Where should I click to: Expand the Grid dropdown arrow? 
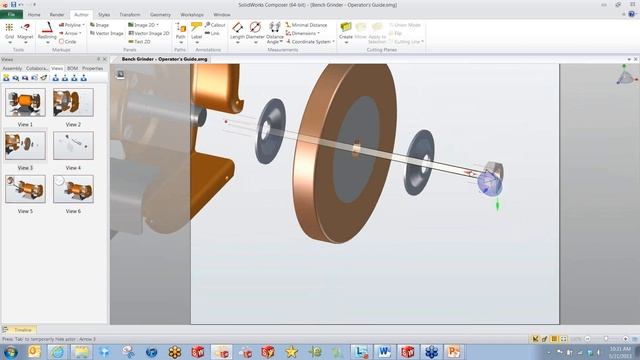point(9,42)
